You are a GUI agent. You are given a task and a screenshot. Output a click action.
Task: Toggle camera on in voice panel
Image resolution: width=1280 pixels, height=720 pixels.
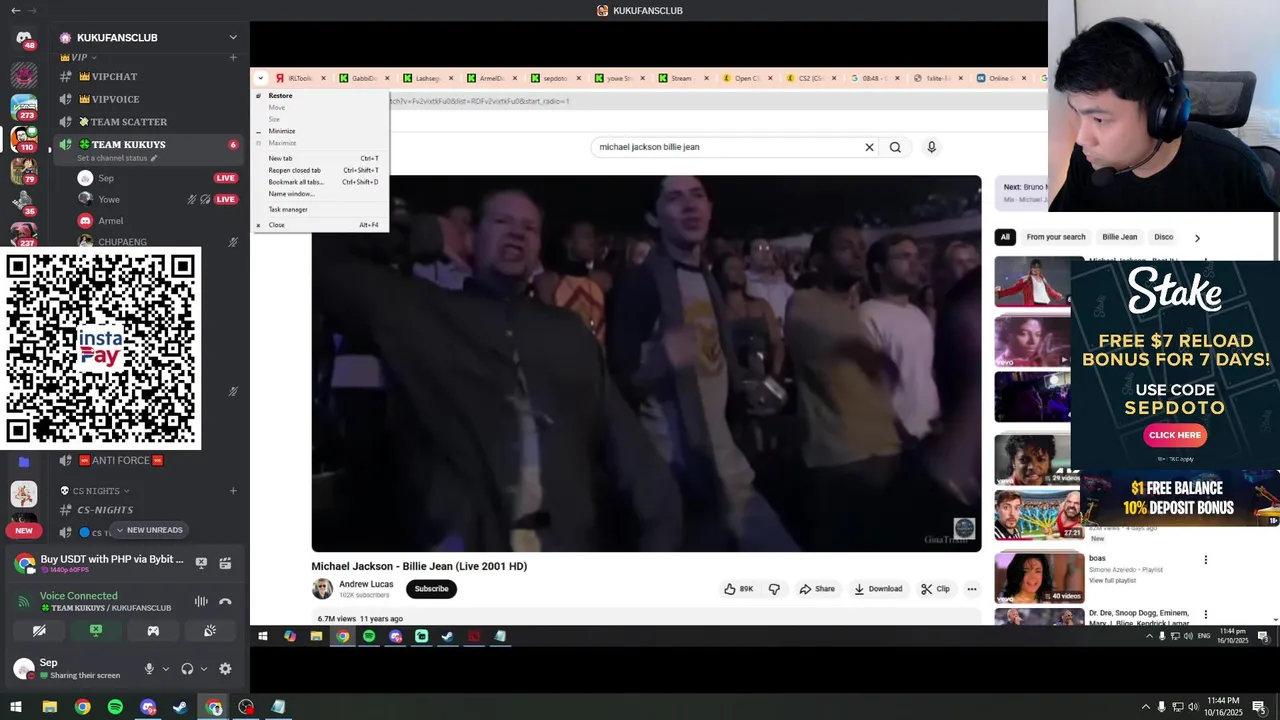point(39,631)
